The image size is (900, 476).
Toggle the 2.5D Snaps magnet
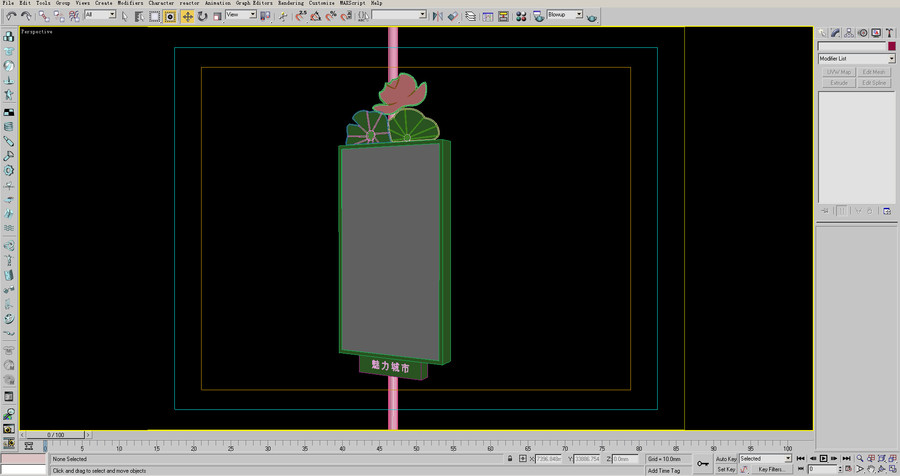(x=301, y=16)
